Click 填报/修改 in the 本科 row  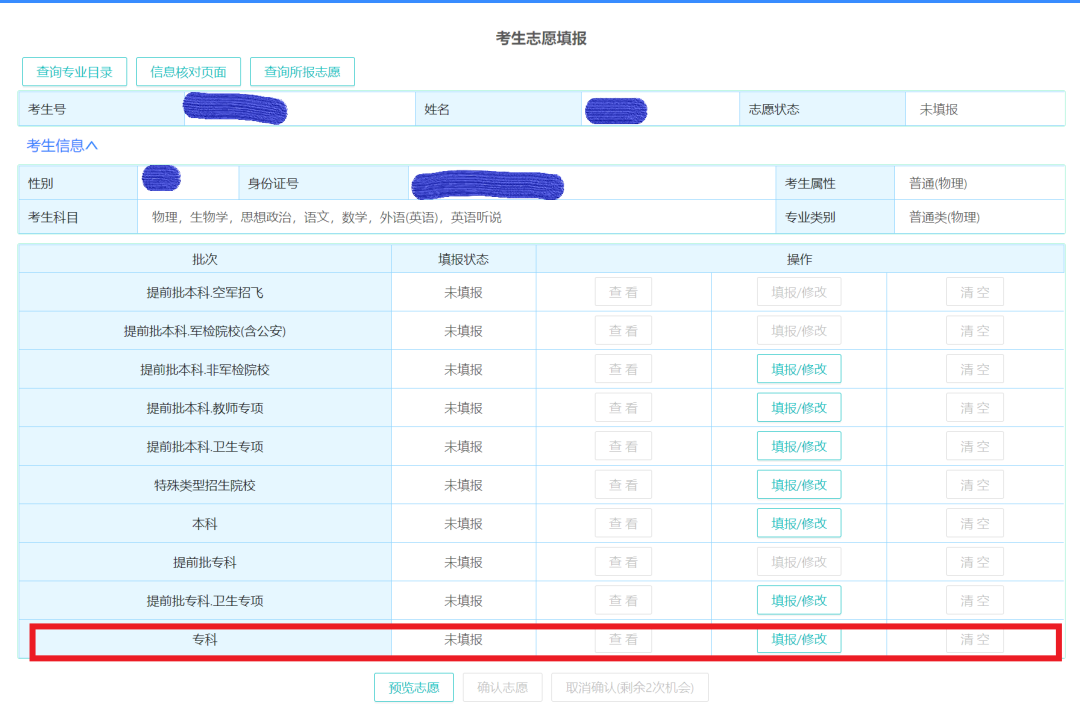point(799,523)
